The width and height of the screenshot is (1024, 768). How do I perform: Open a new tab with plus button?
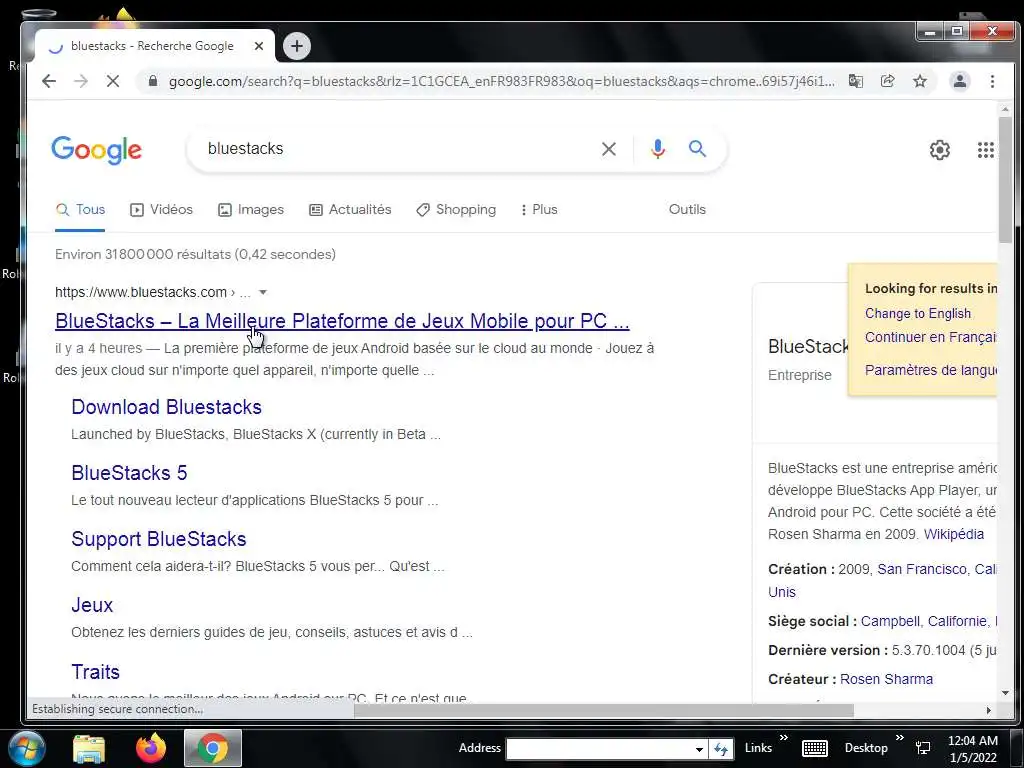point(297,46)
